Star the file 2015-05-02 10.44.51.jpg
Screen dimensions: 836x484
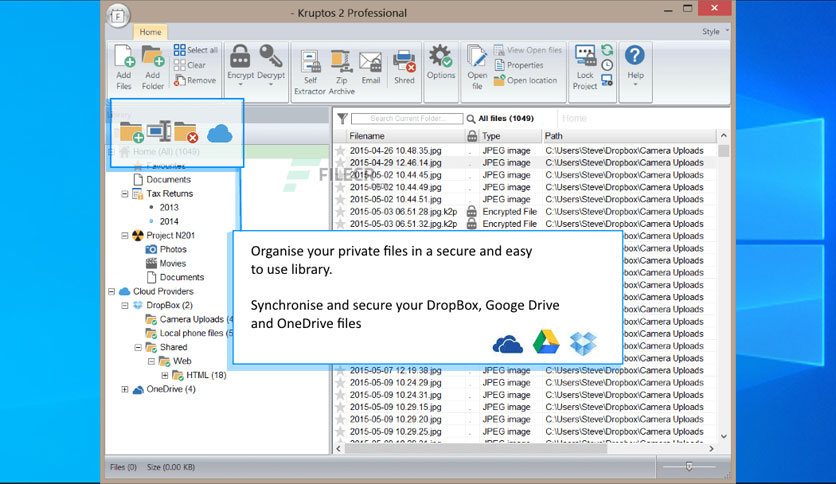coord(340,199)
